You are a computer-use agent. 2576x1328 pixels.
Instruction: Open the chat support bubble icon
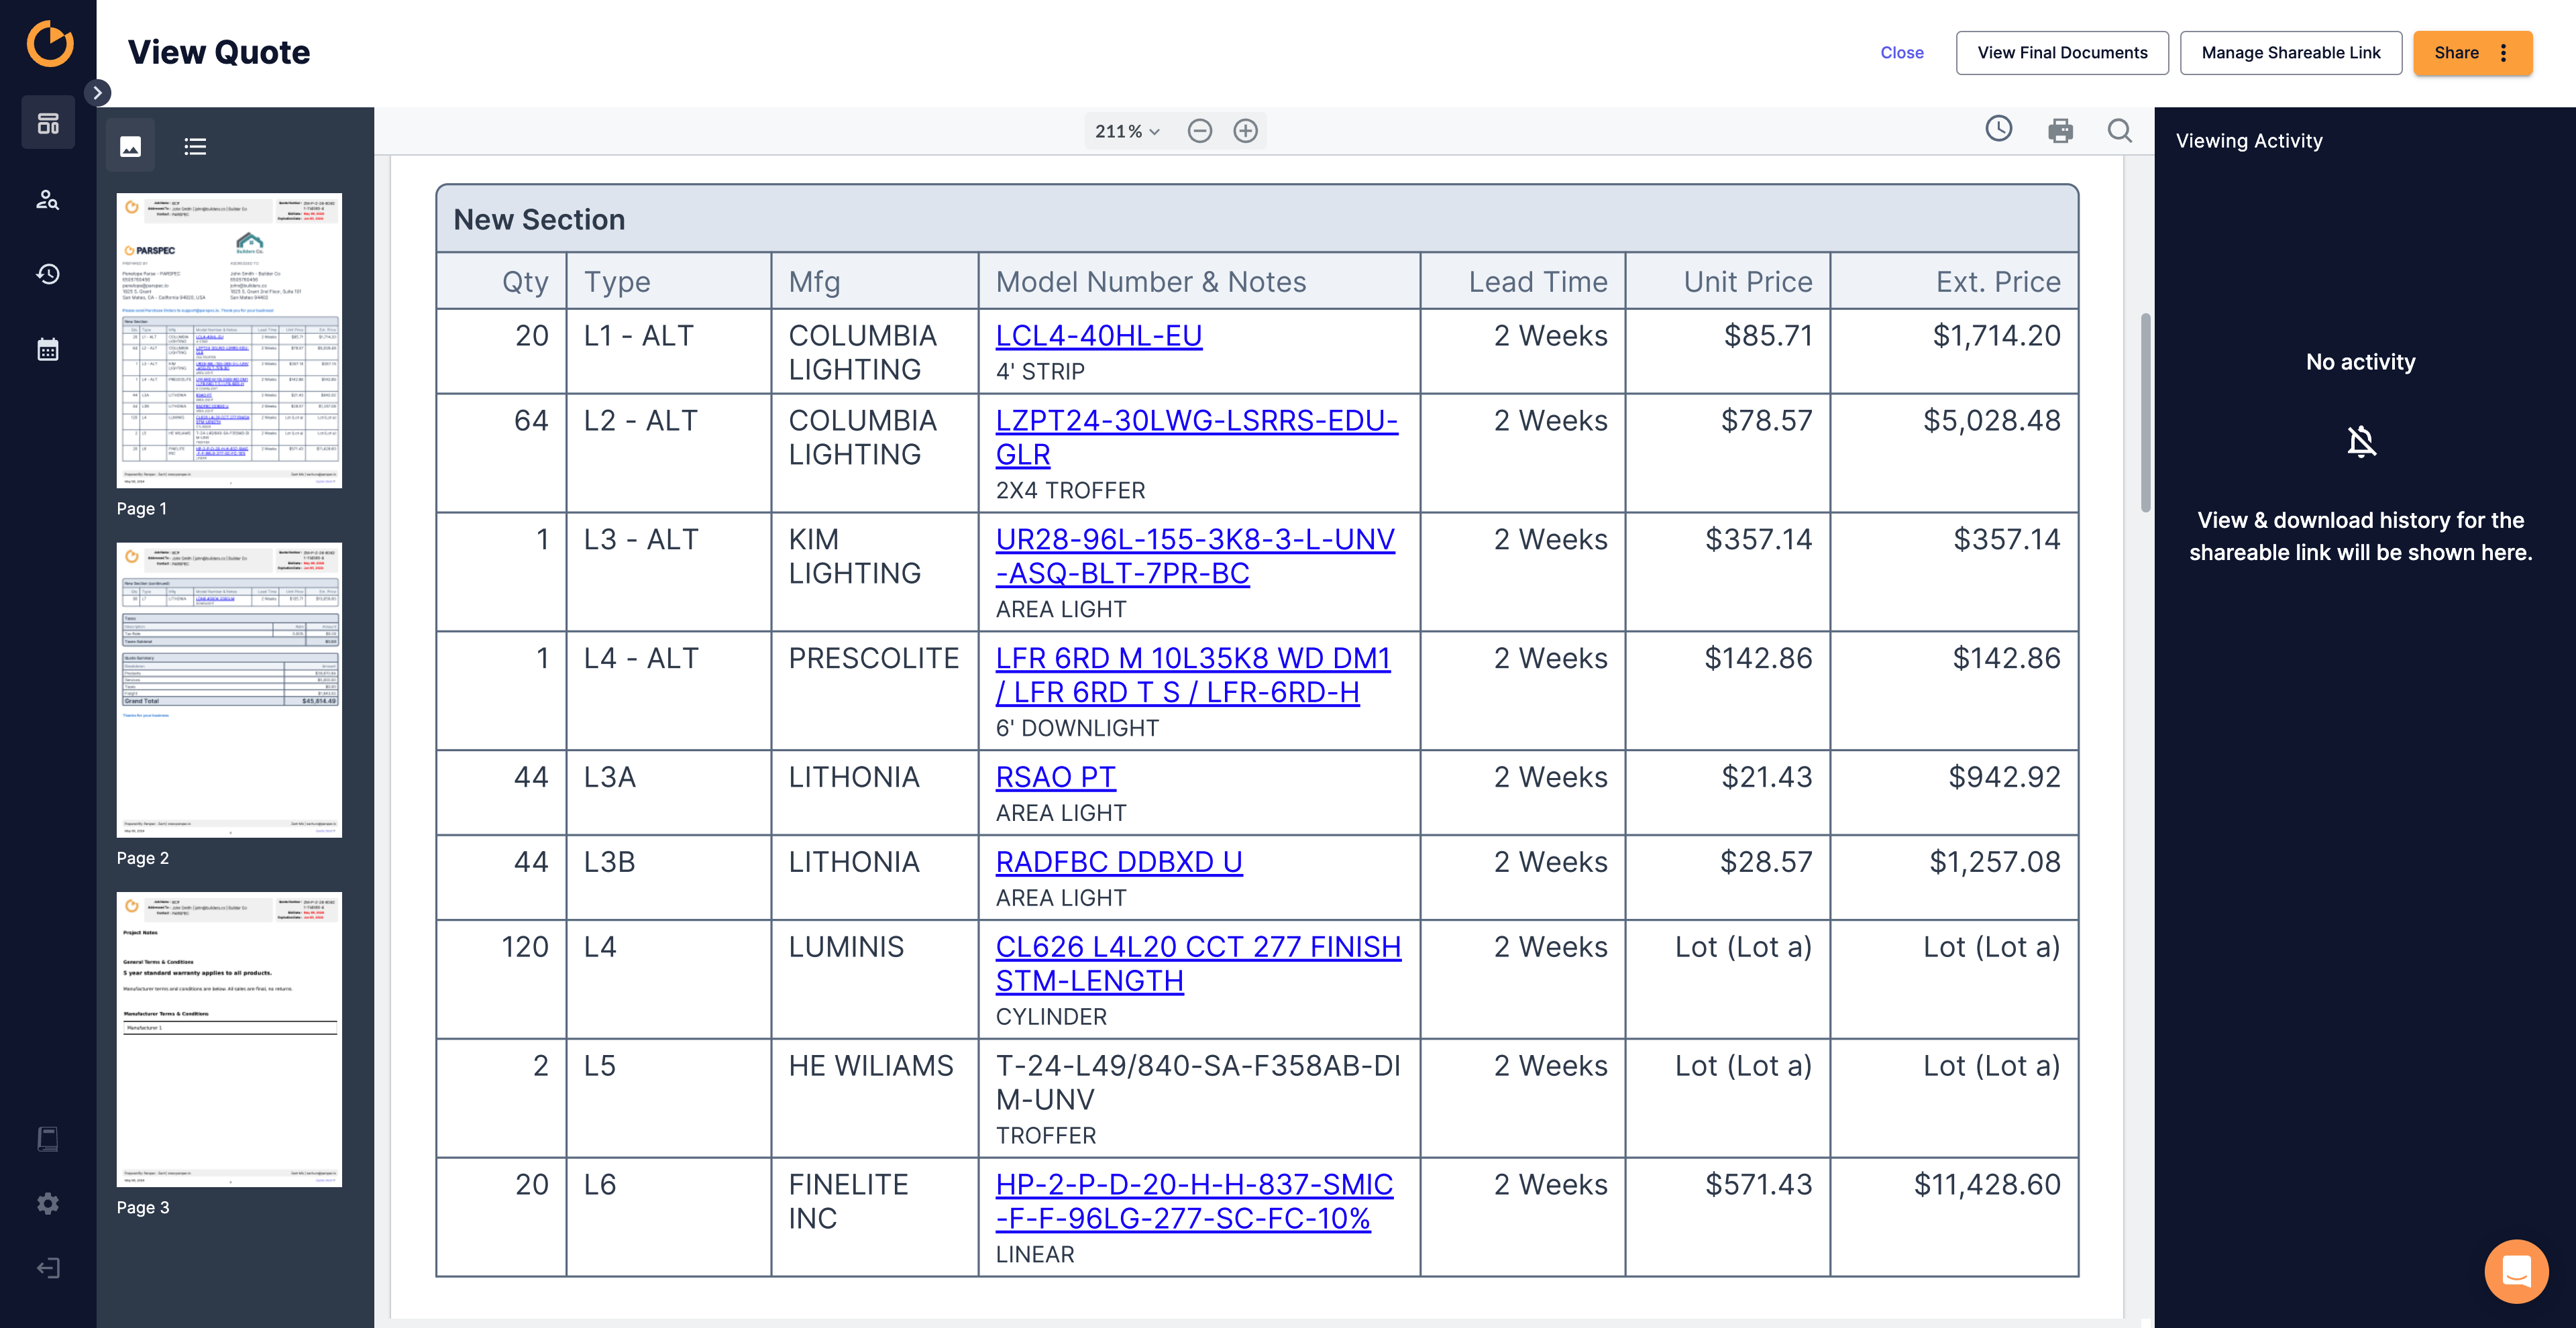[x=2516, y=1271]
